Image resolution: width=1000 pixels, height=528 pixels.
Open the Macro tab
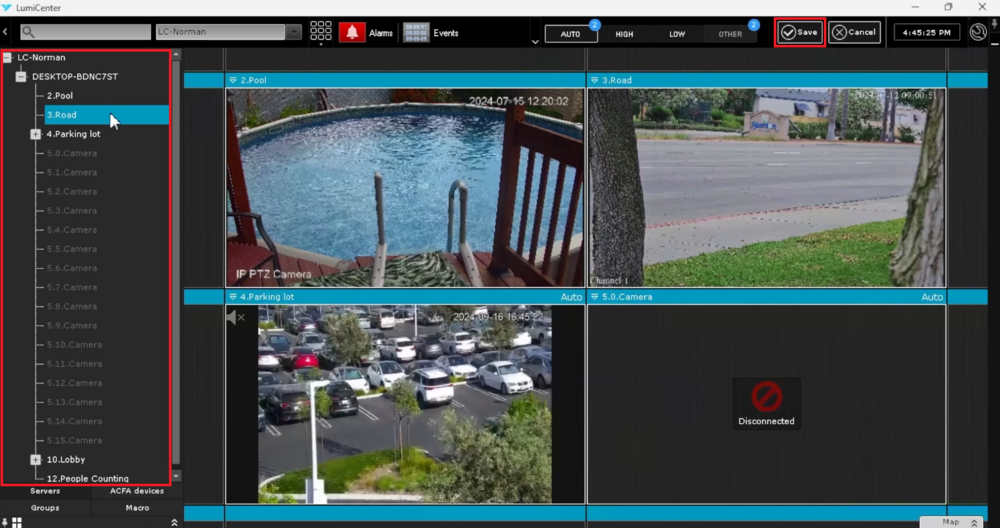(x=136, y=508)
